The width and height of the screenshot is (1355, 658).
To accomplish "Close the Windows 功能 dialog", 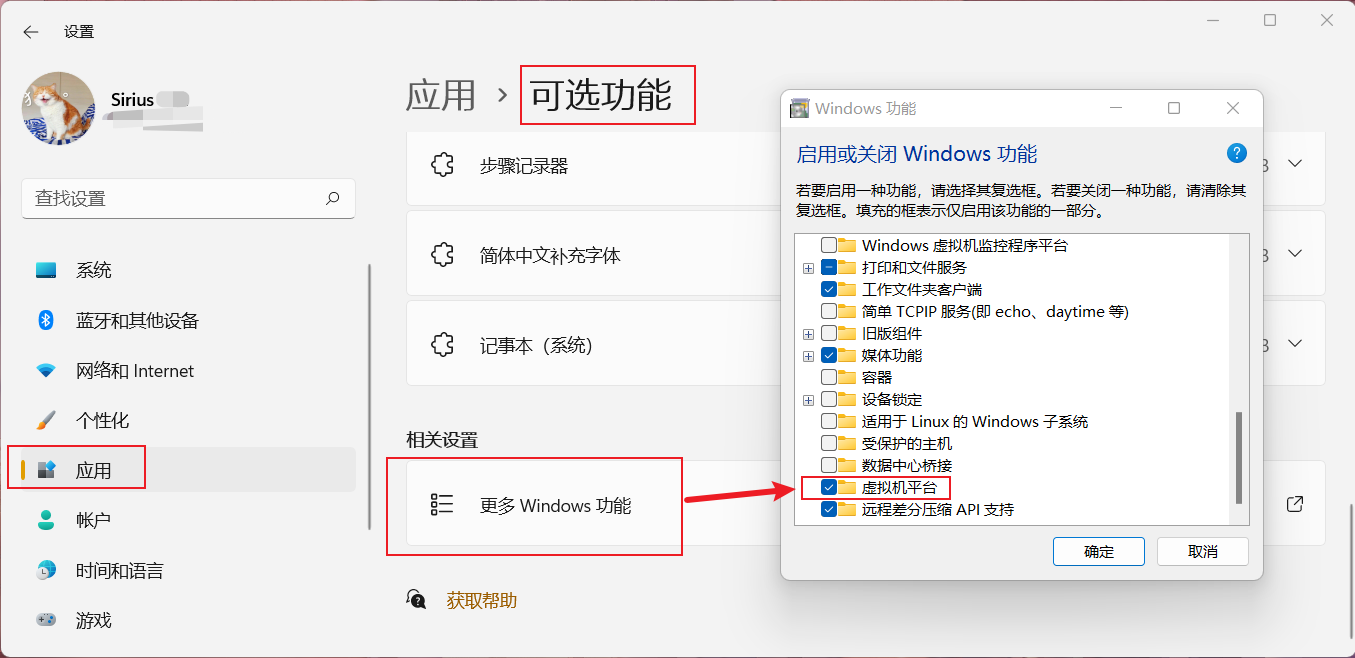I will click(1233, 108).
